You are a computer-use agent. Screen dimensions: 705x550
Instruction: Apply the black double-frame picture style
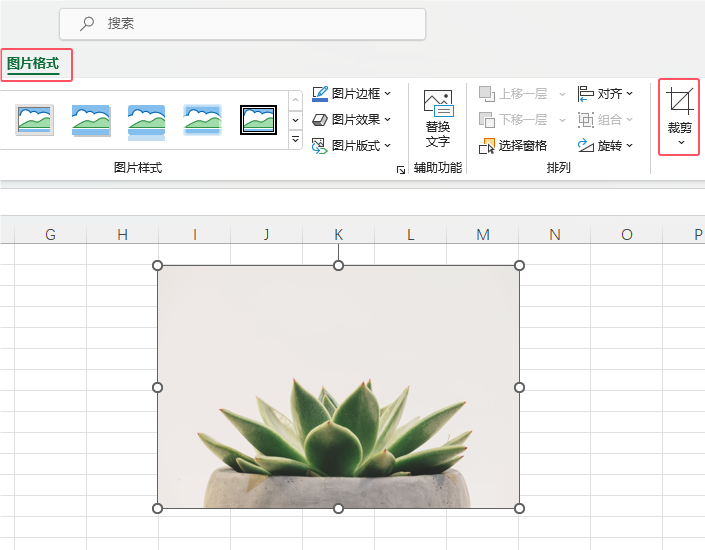tap(258, 120)
